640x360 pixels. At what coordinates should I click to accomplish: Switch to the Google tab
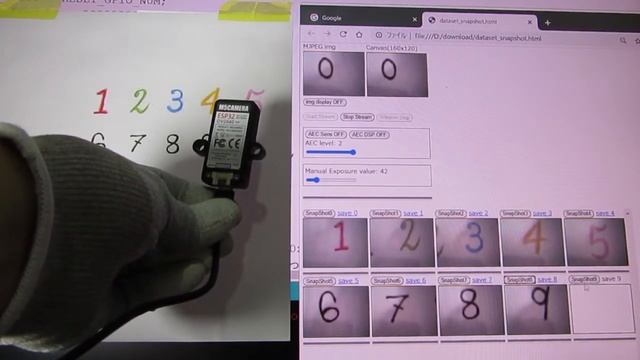tap(363, 18)
